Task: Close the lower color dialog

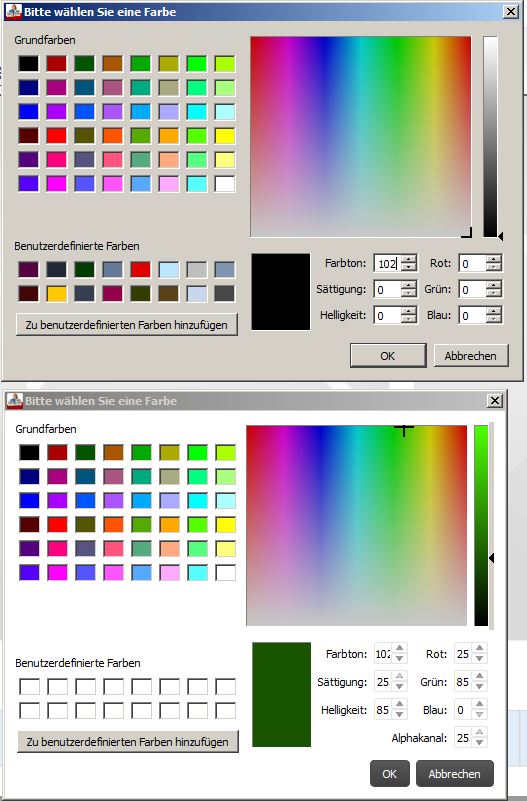Action: [494, 400]
